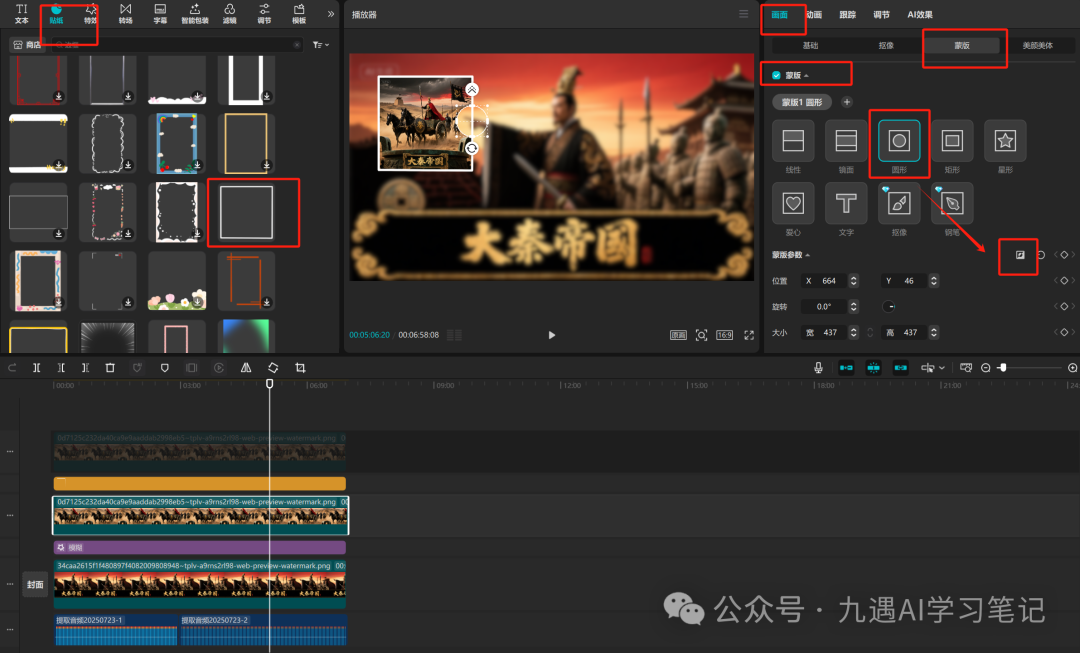Screen dimensions: 1080x653
Task: Switch to the 动画 animation tab
Action: 814,14
